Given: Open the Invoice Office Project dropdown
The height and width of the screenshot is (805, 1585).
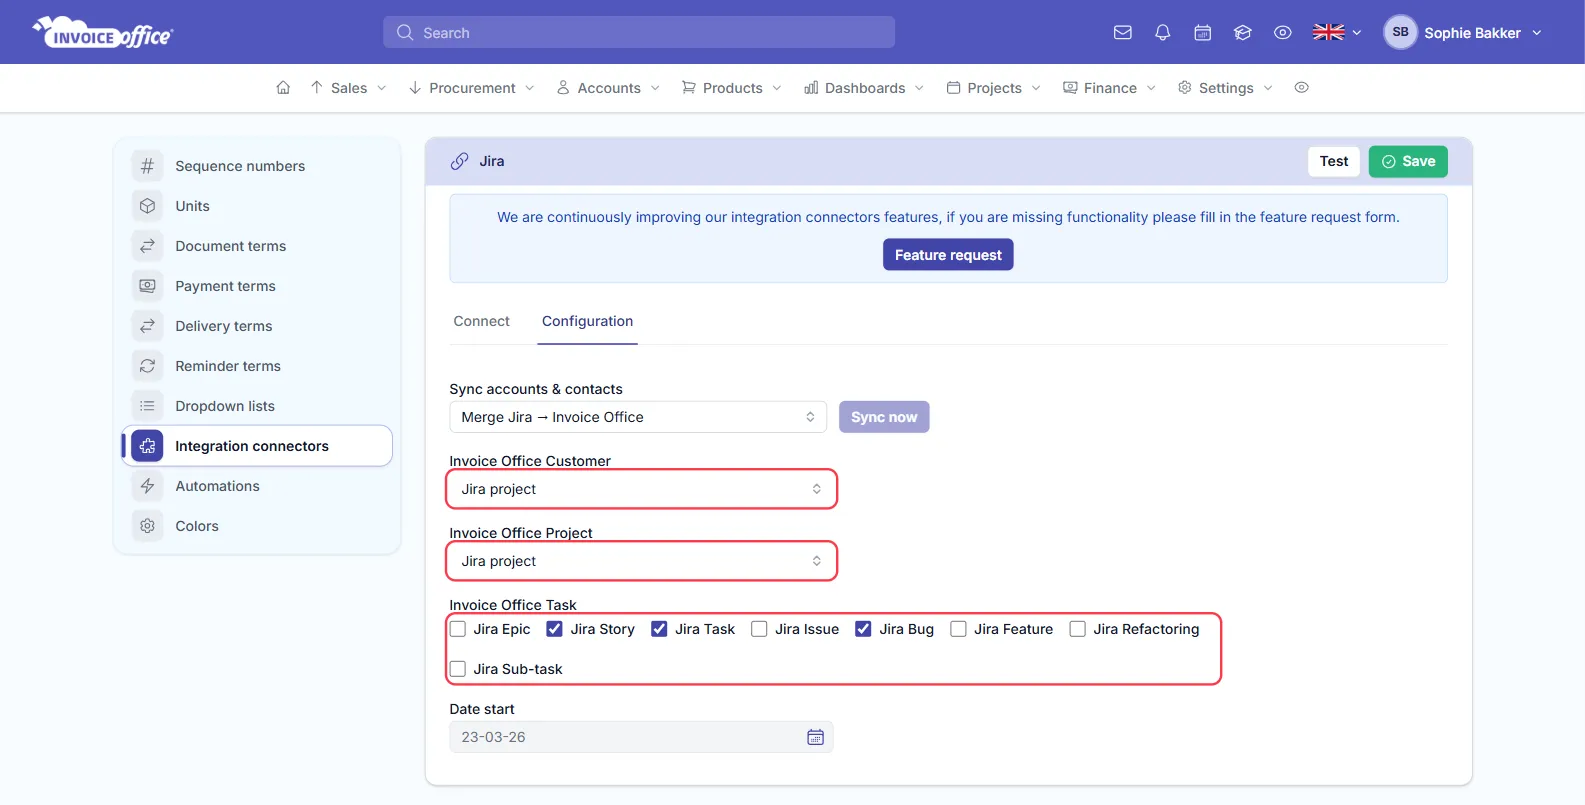Looking at the screenshot, I should click(641, 561).
